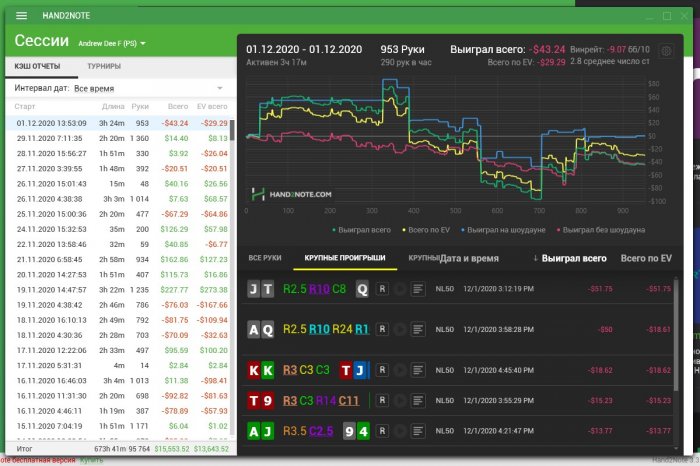Click the R icon in JT hand row
The height and width of the screenshot is (466, 700).
click(382, 289)
